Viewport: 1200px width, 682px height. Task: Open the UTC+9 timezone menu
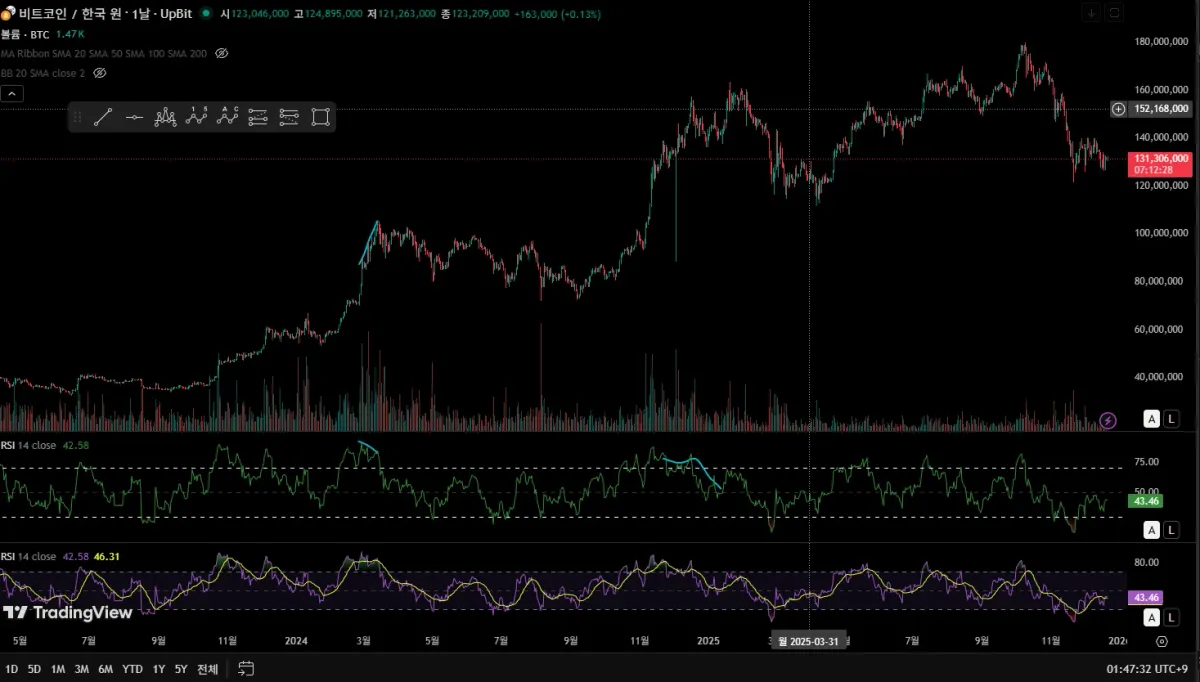tap(1149, 669)
